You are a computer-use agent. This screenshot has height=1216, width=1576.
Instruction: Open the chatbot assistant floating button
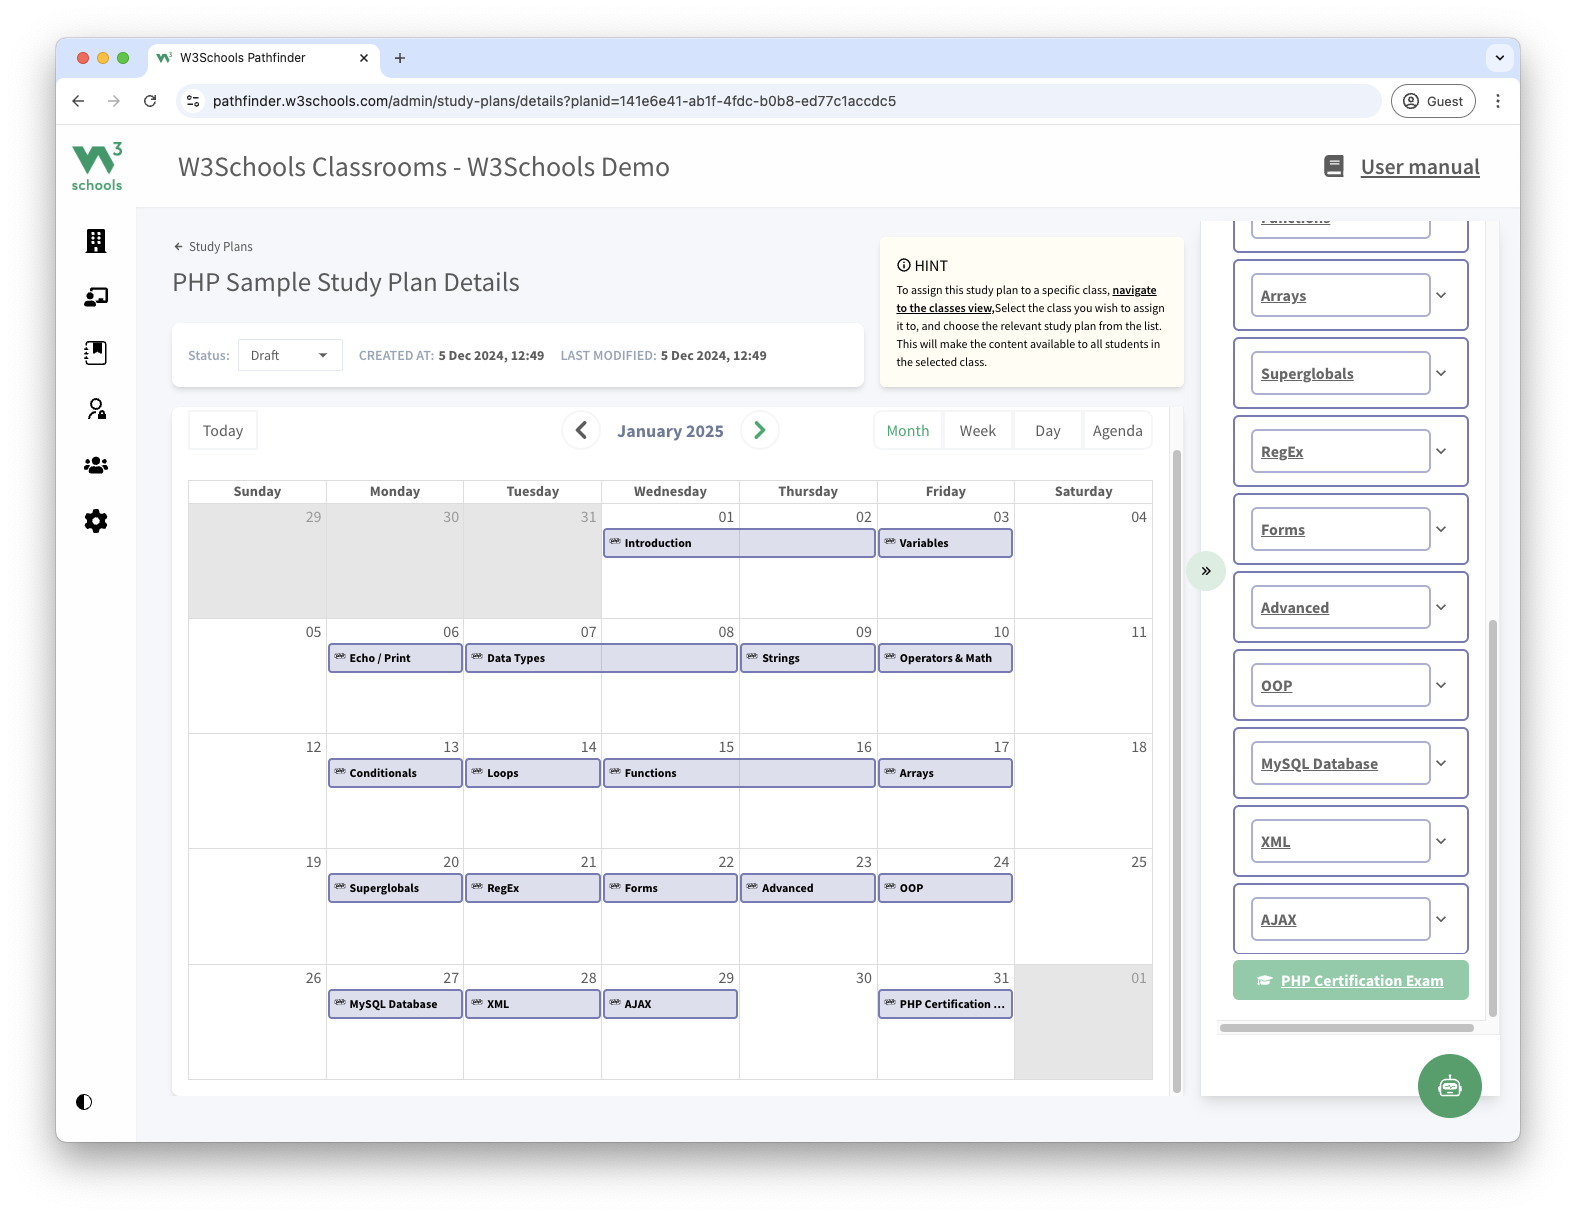click(1449, 1086)
